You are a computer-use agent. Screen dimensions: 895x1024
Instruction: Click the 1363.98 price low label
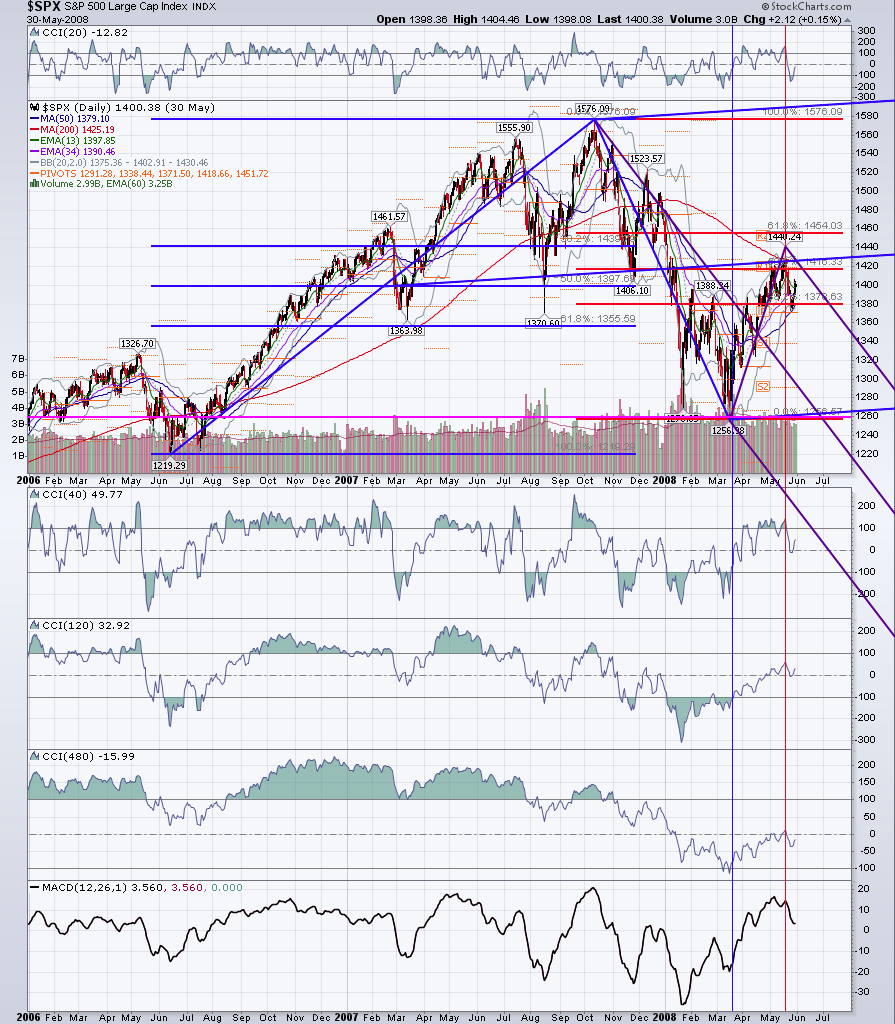click(x=406, y=331)
